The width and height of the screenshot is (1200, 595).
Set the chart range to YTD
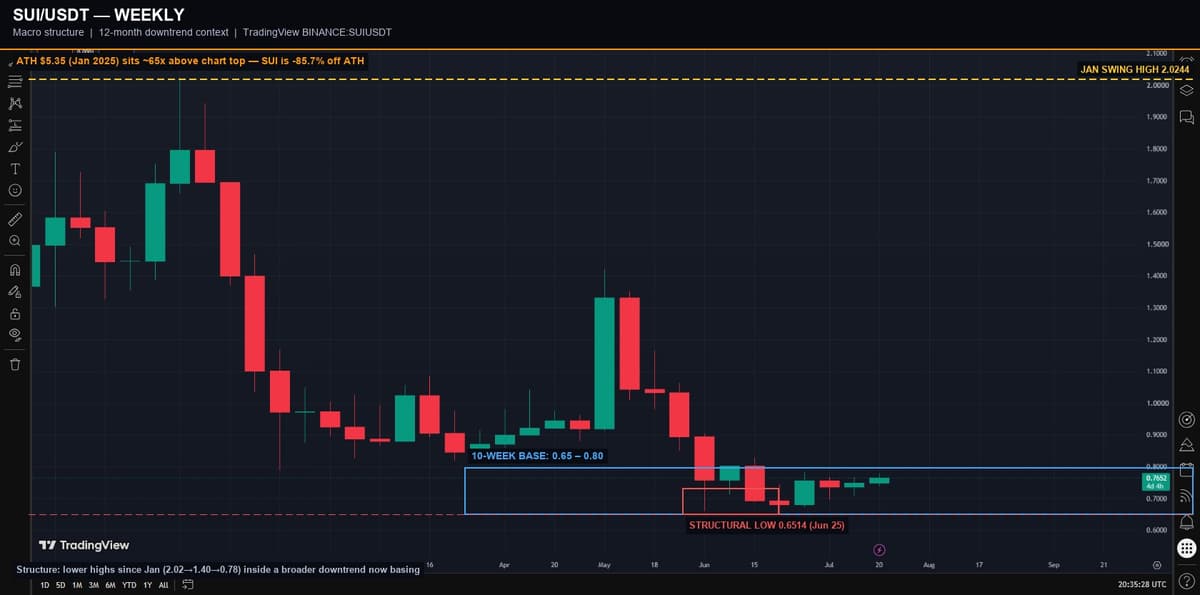(x=128, y=585)
